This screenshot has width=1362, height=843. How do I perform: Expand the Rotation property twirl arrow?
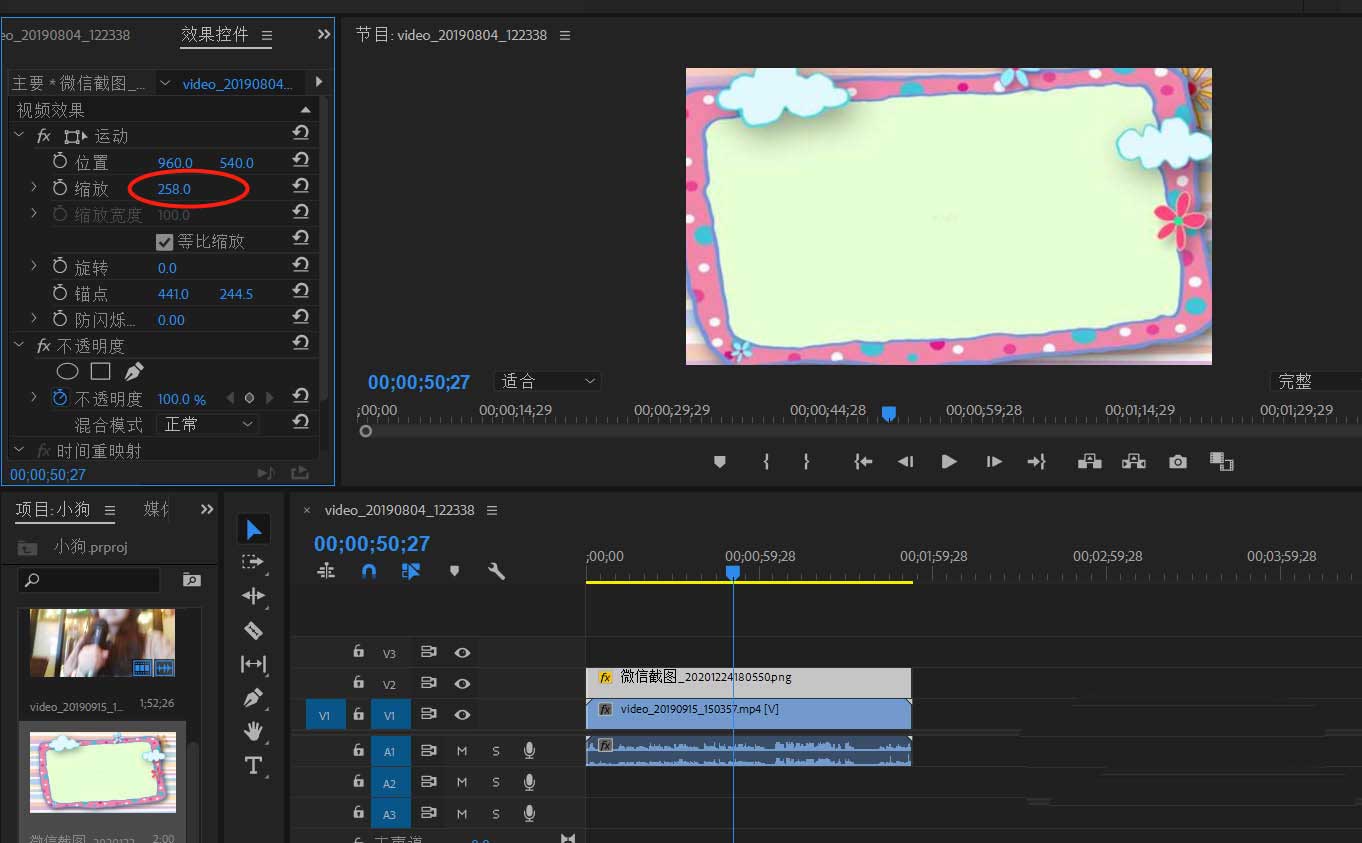click(x=34, y=267)
